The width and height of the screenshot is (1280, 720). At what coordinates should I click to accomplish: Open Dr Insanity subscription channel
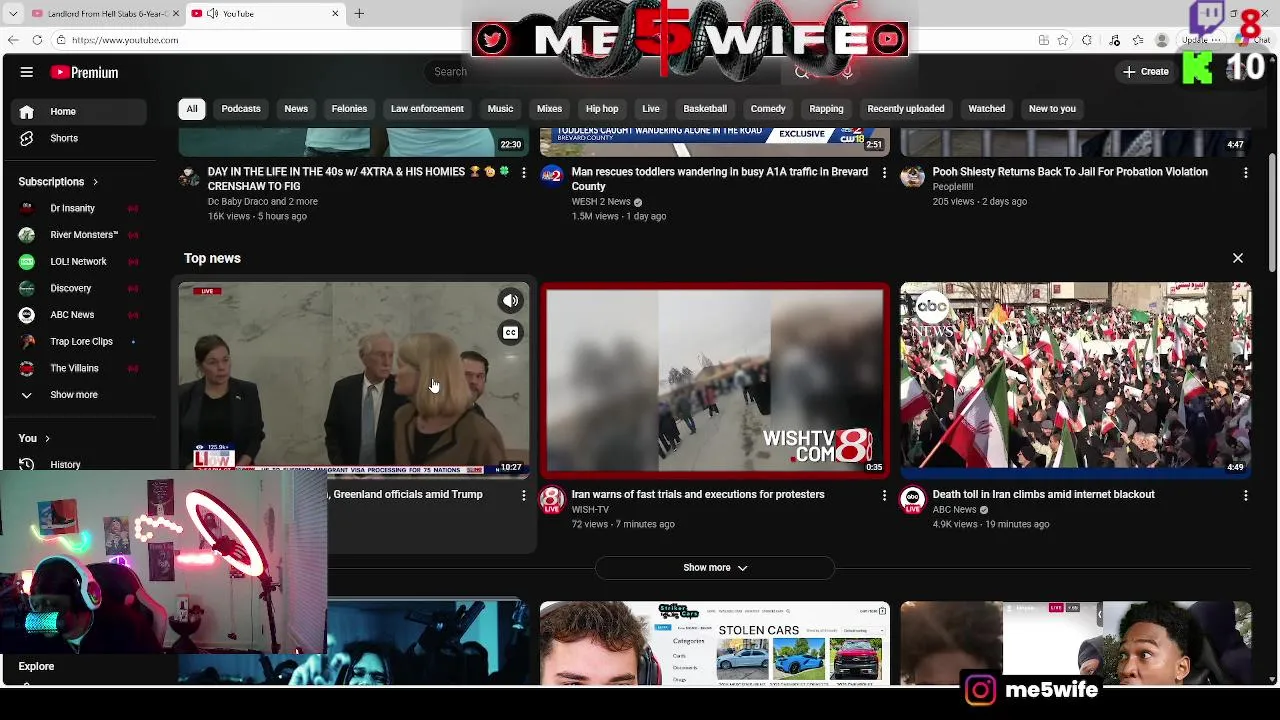point(79,208)
